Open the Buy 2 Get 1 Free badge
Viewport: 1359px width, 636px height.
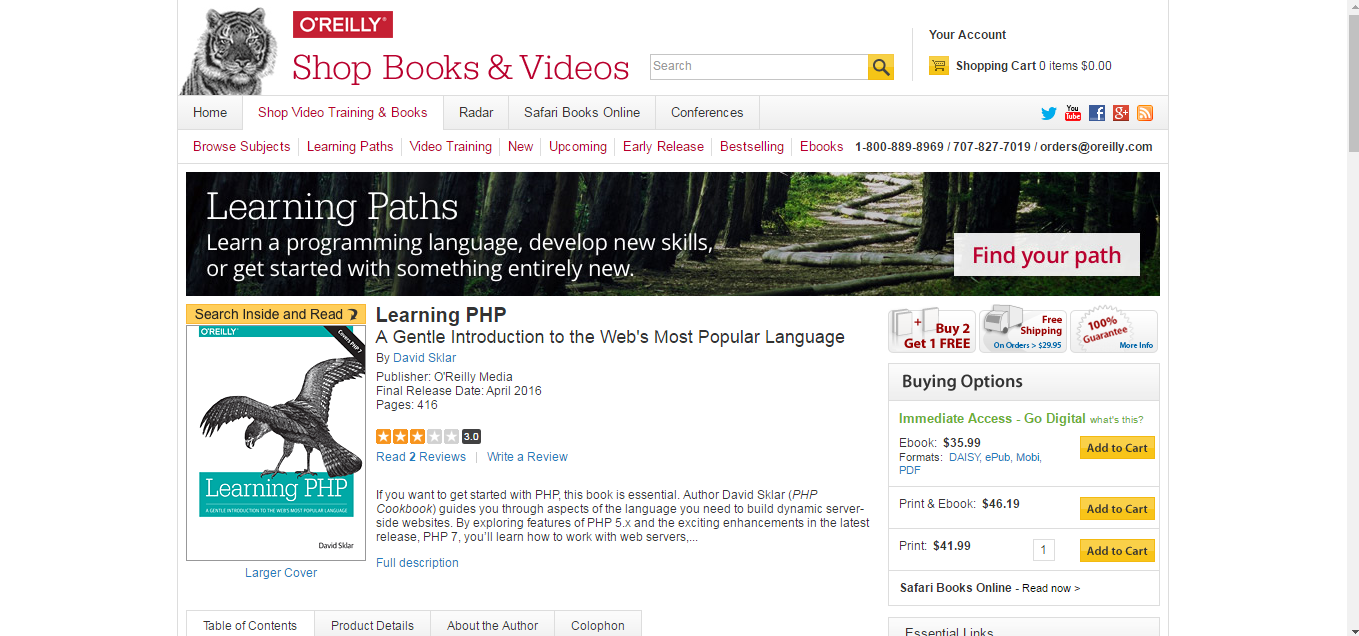(x=932, y=331)
